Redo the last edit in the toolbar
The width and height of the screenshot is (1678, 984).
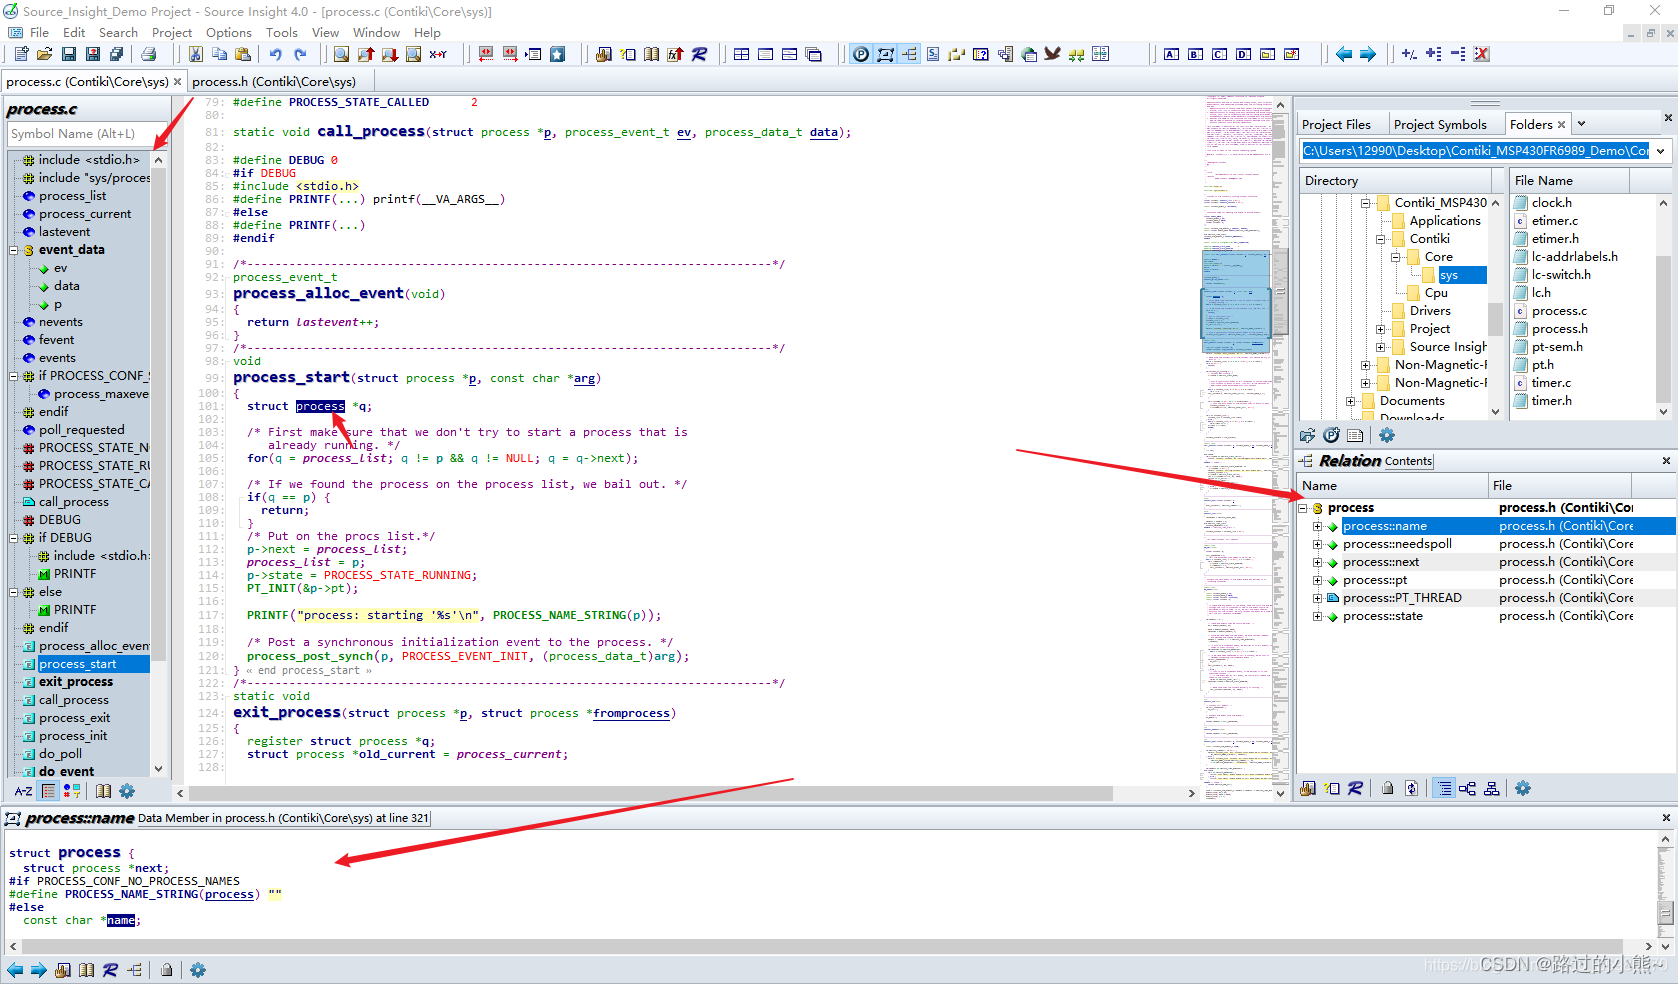[300, 54]
